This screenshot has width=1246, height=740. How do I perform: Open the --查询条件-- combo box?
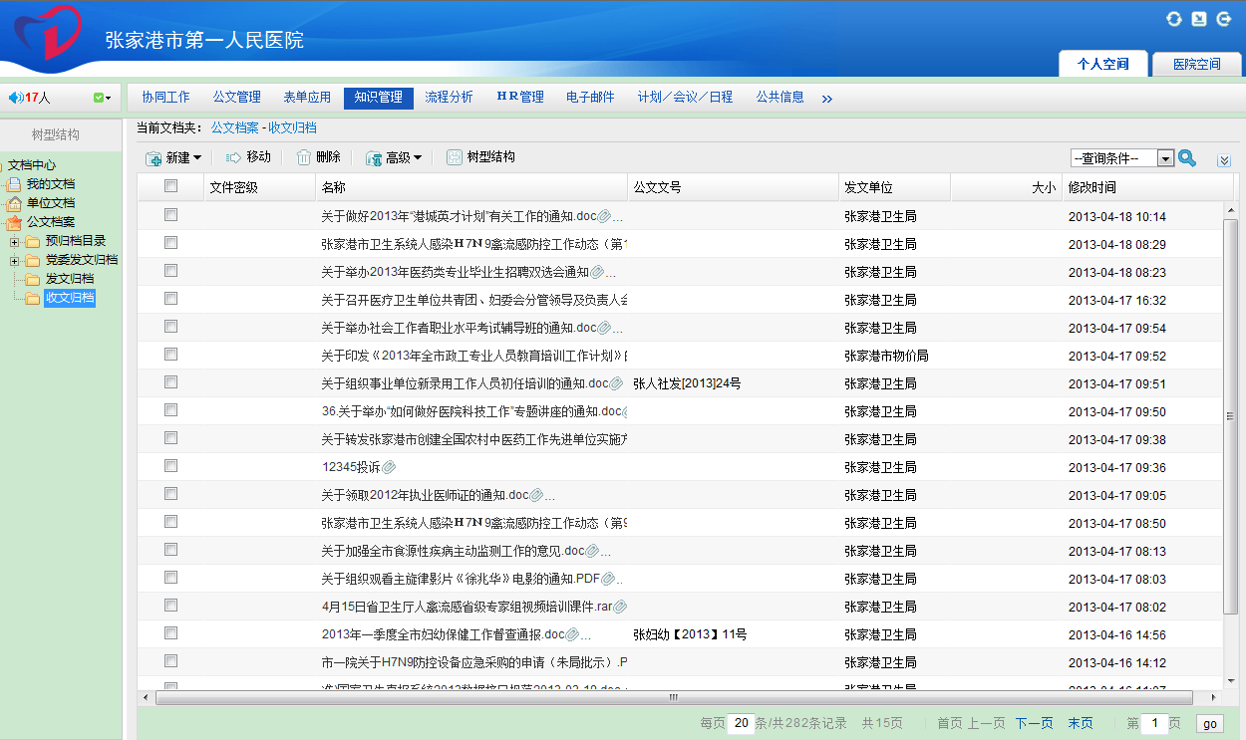(x=1120, y=158)
